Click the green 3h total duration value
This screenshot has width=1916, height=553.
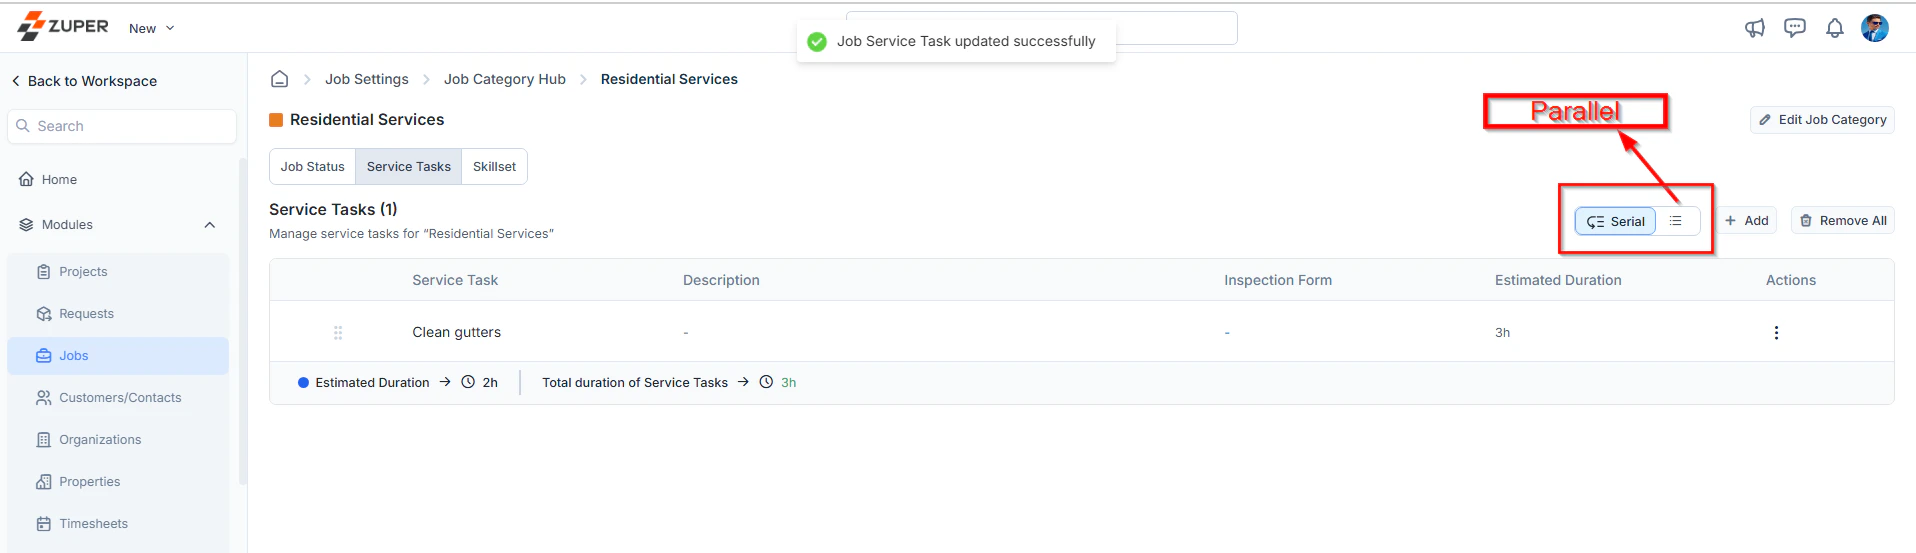tap(789, 383)
